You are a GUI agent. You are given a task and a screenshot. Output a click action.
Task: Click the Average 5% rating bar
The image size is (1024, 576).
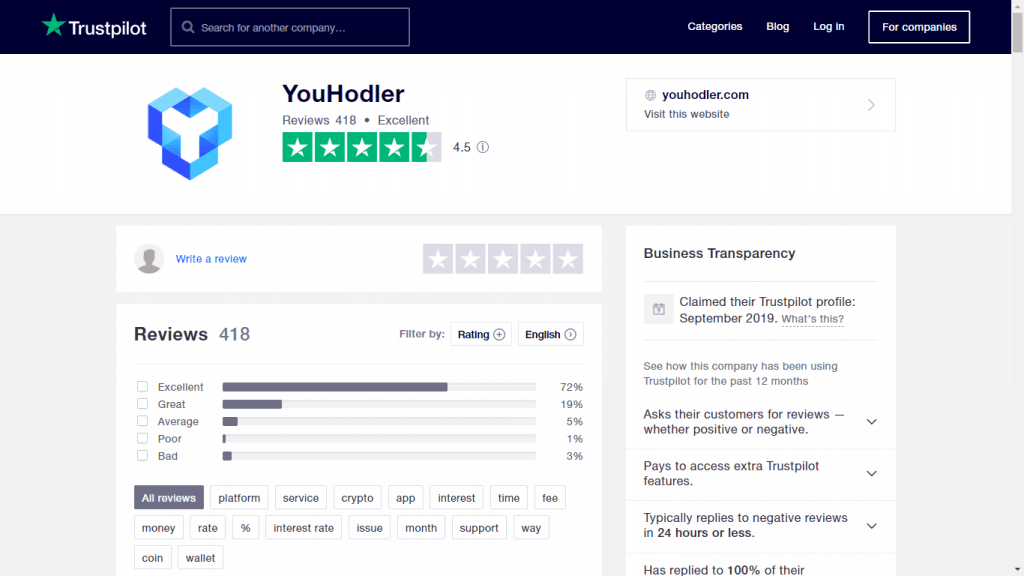379,421
